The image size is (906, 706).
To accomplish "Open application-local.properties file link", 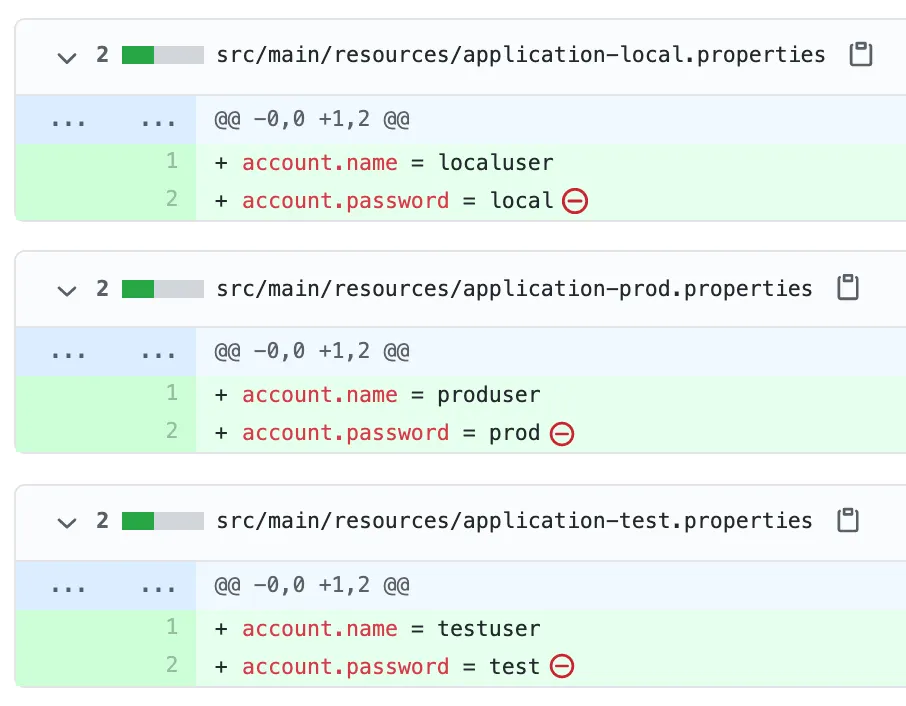I will pos(521,55).
